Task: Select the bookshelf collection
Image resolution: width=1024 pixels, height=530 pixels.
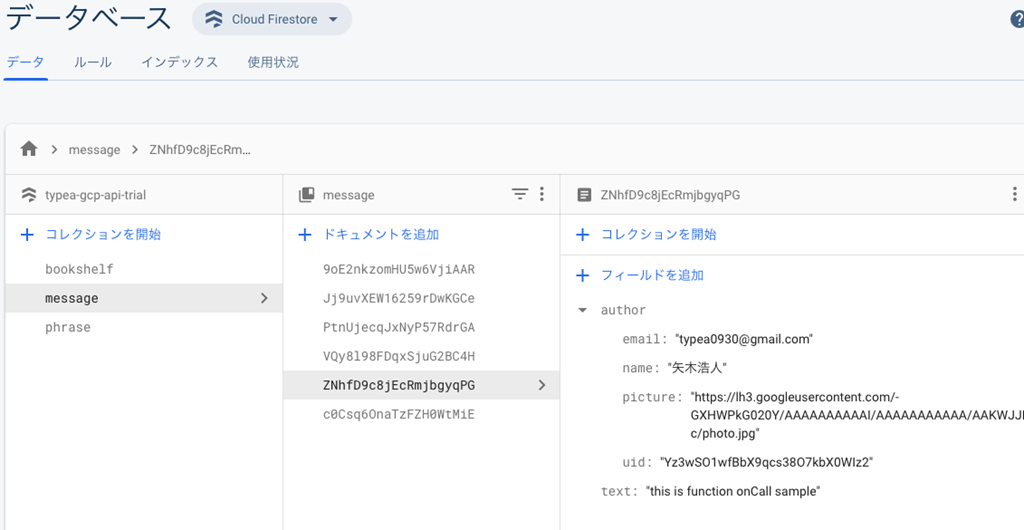Action: 79,269
